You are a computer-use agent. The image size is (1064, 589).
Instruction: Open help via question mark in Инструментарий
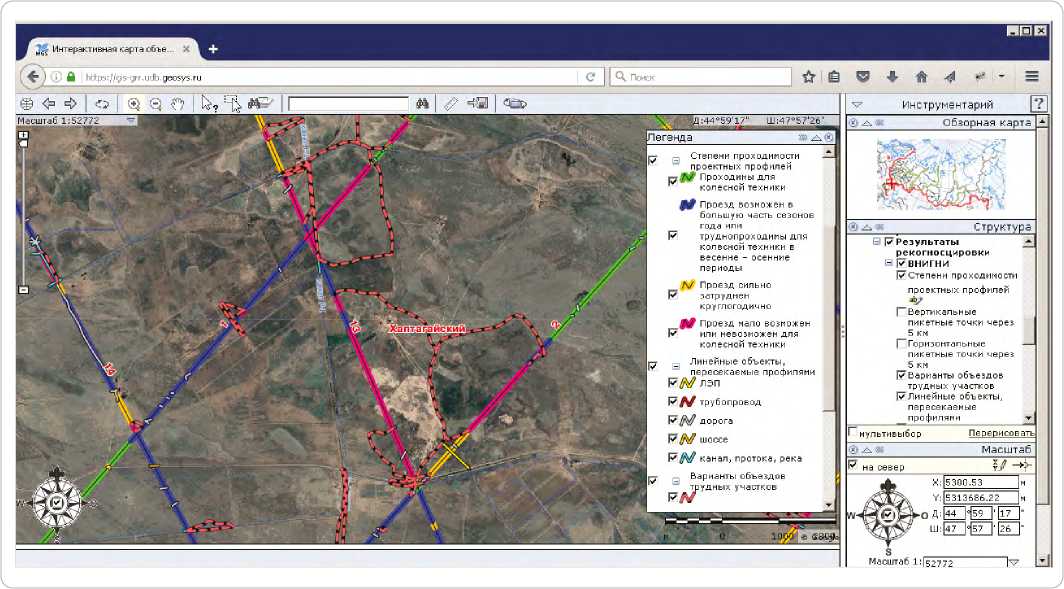[1038, 104]
